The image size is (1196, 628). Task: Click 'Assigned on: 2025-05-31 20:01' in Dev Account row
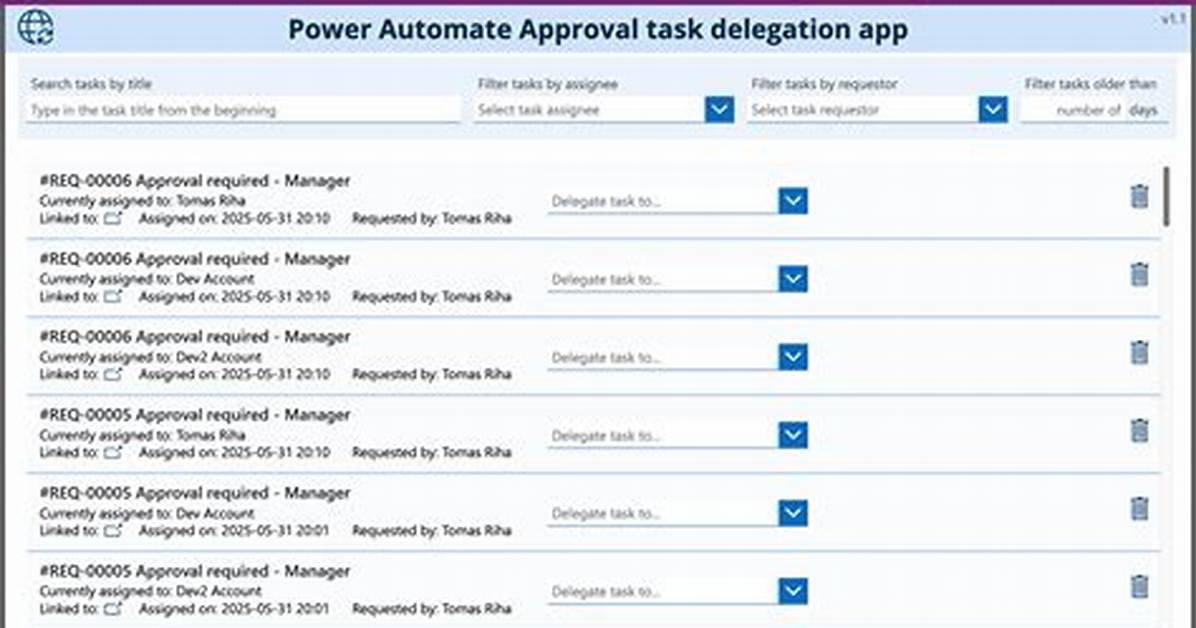pyautogui.click(x=234, y=530)
